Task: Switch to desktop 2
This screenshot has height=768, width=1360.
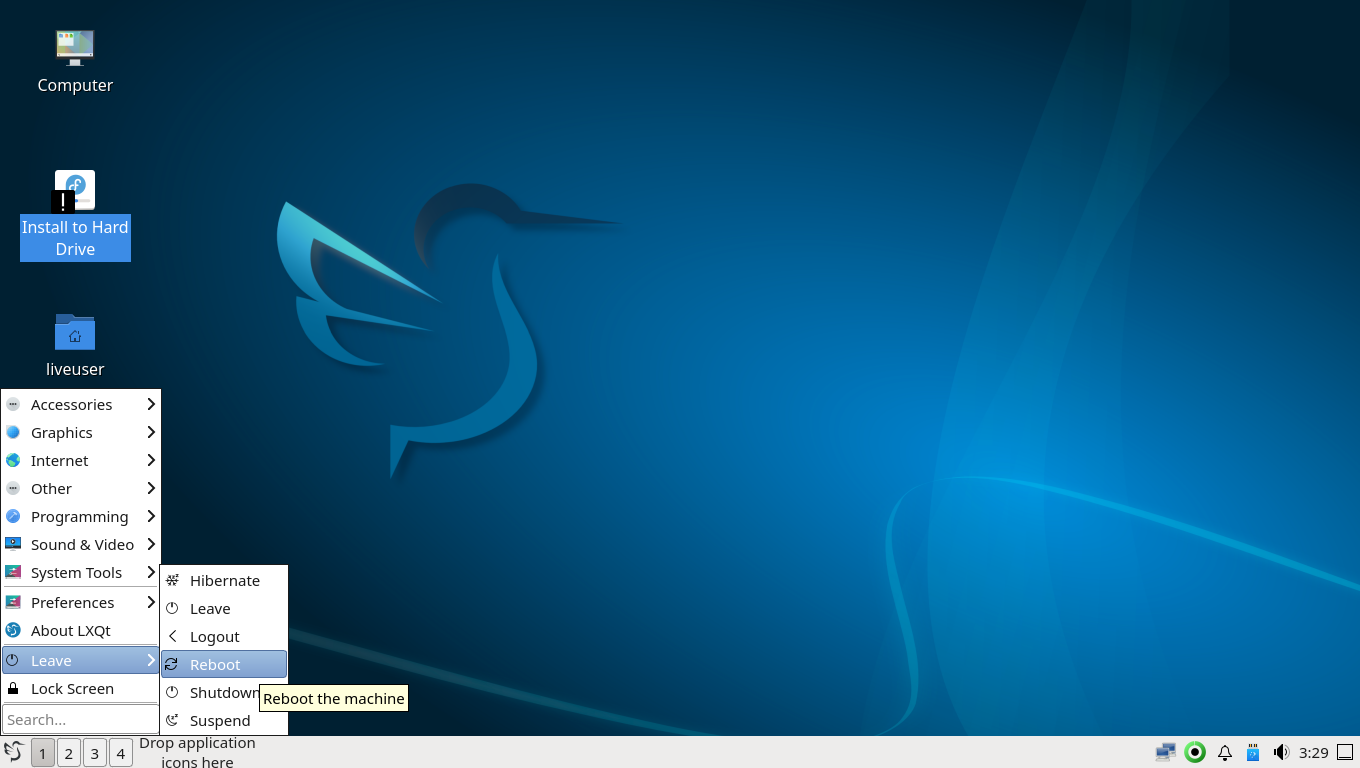Action: (69, 753)
